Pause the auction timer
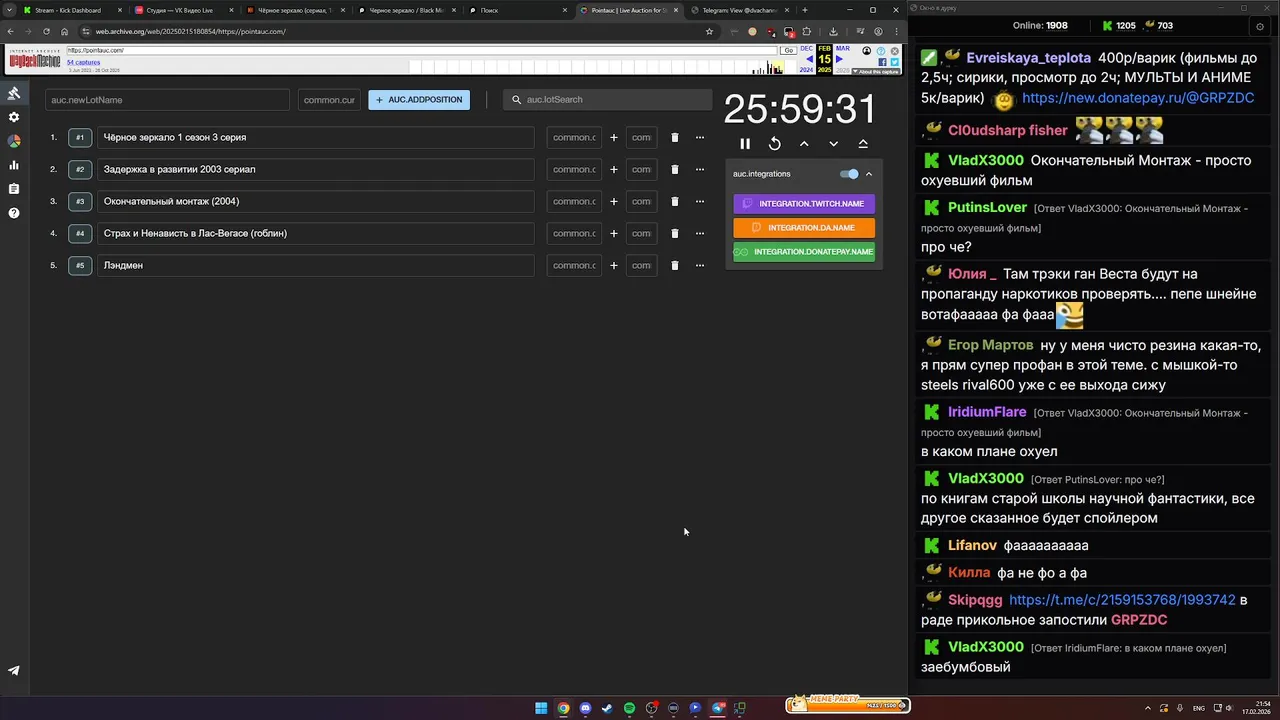This screenshot has height=720, width=1280. (x=745, y=144)
